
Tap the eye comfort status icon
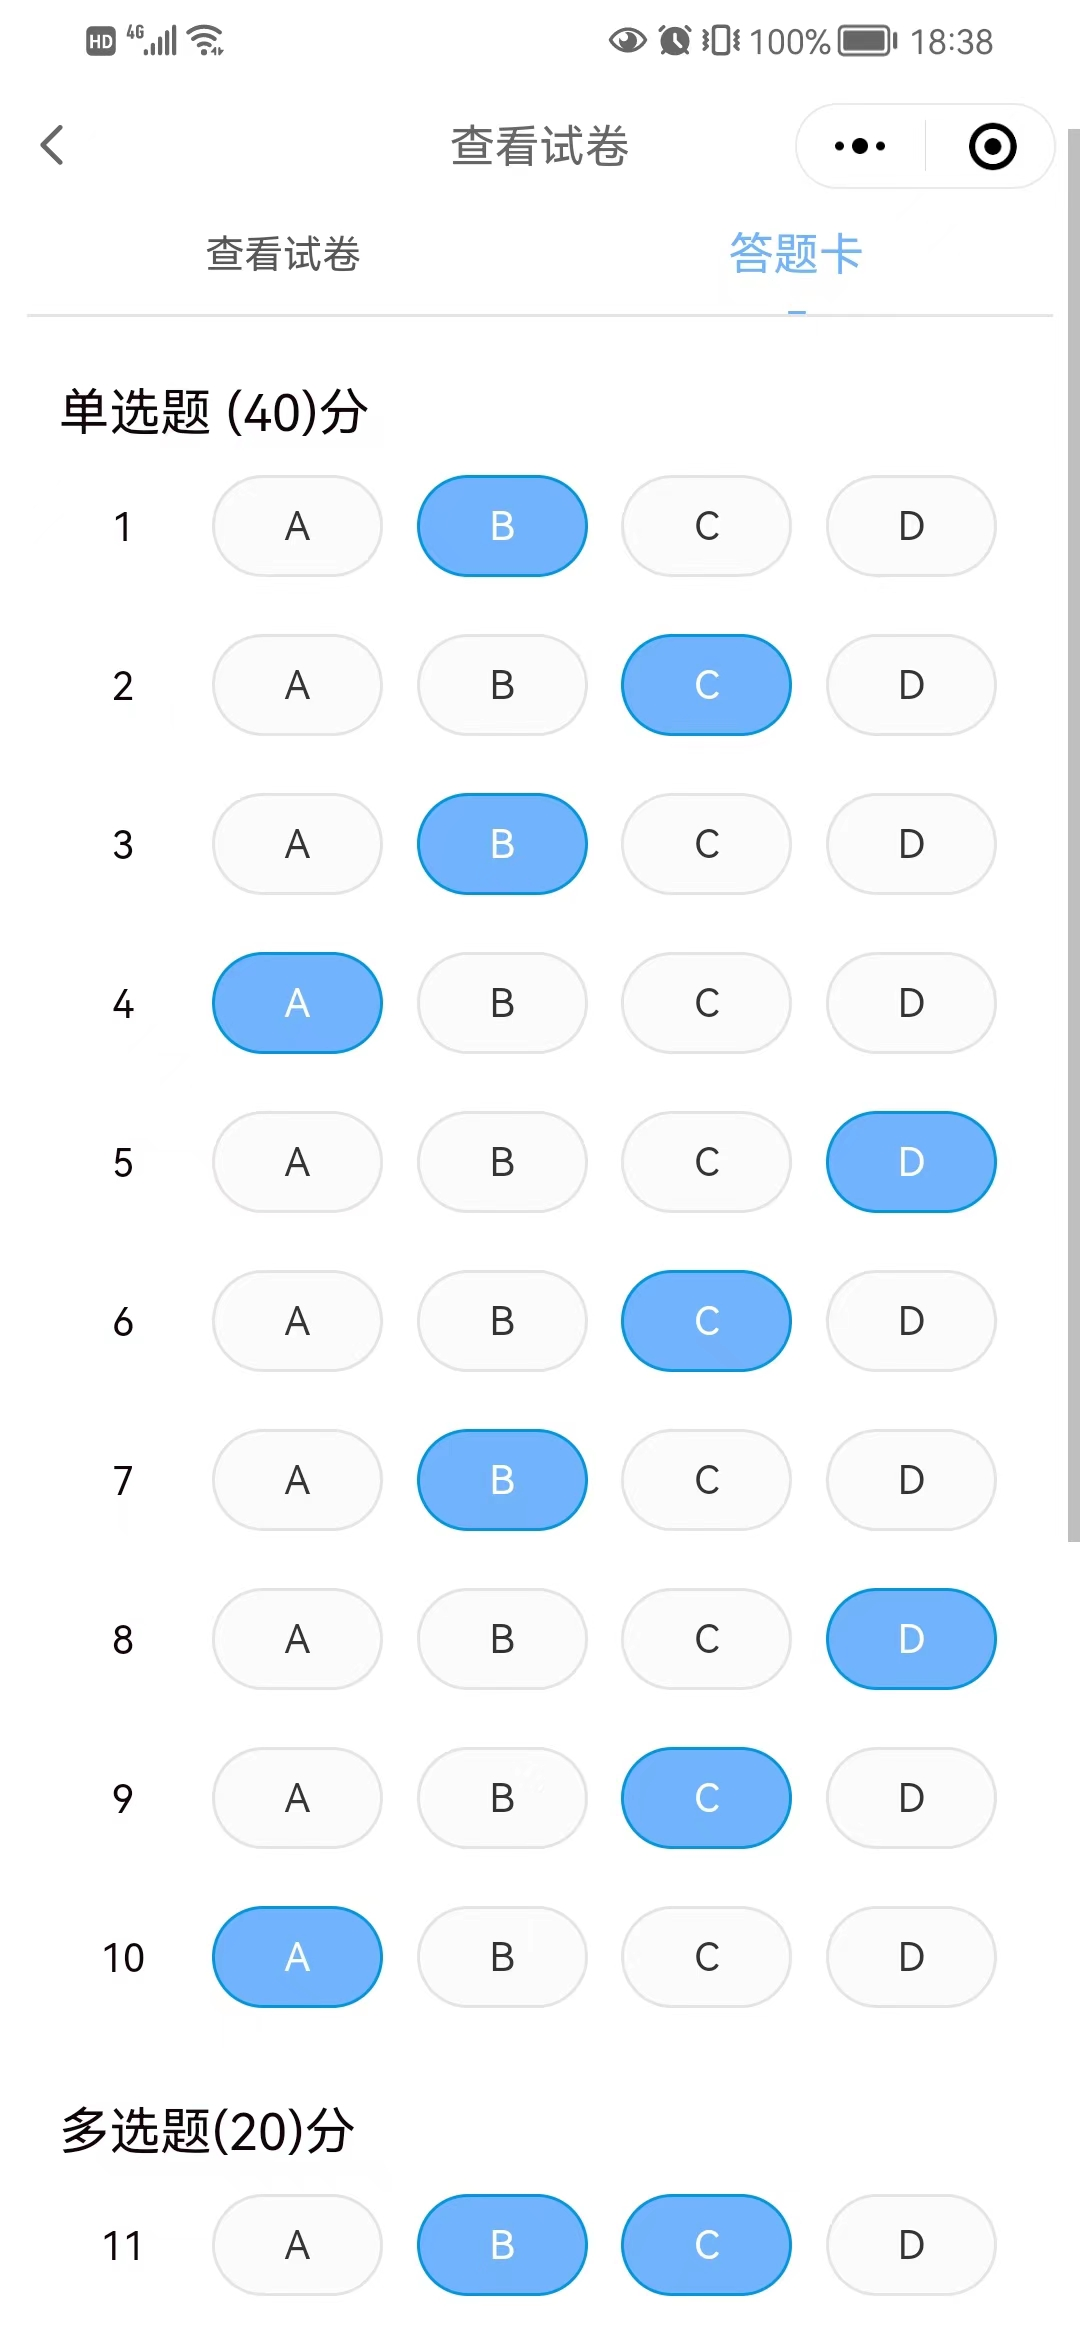click(x=628, y=41)
